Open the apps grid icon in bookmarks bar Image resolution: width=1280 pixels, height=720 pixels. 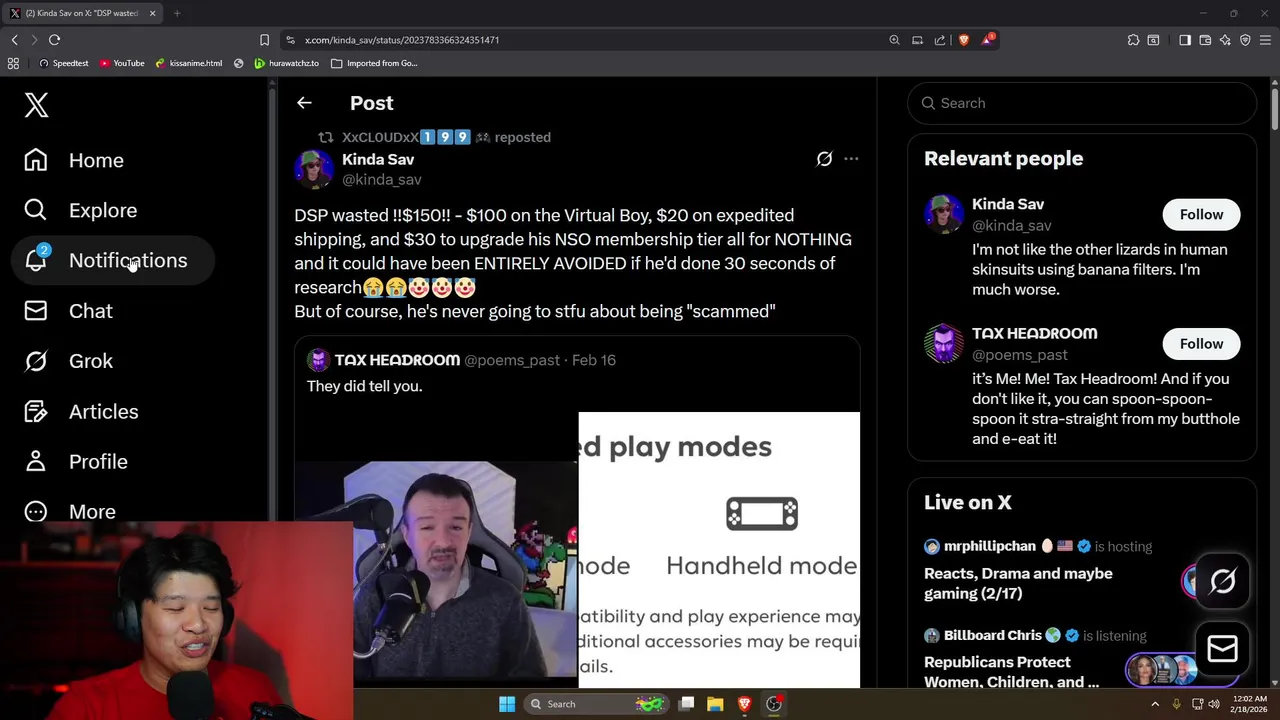coord(13,63)
